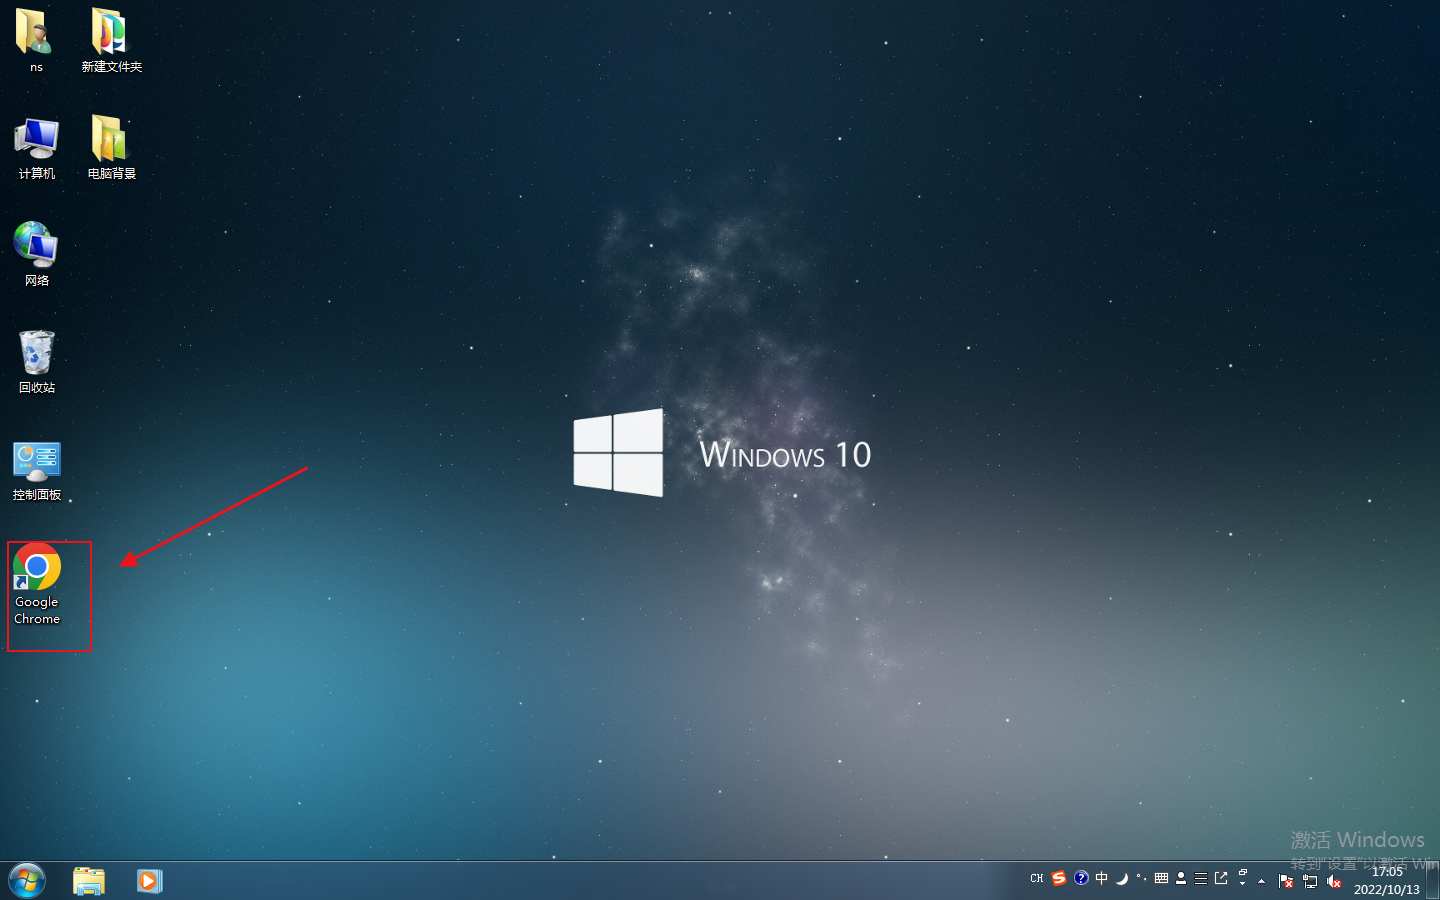Open the IME soft keyboard icon
The width and height of the screenshot is (1440, 900).
pos(1161,878)
